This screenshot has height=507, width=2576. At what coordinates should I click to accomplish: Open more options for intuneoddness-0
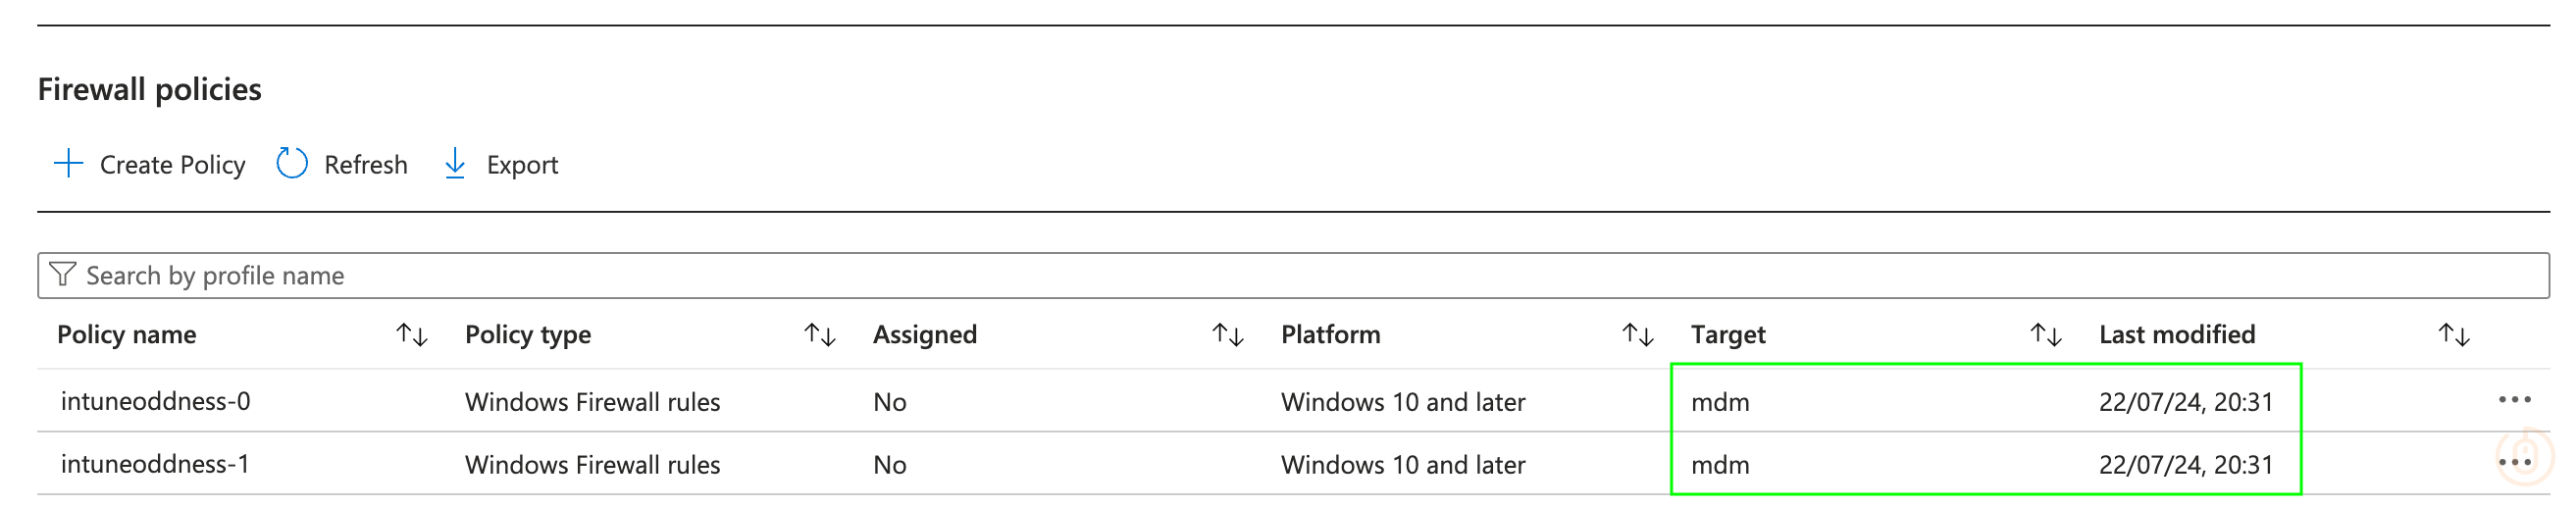2514,400
